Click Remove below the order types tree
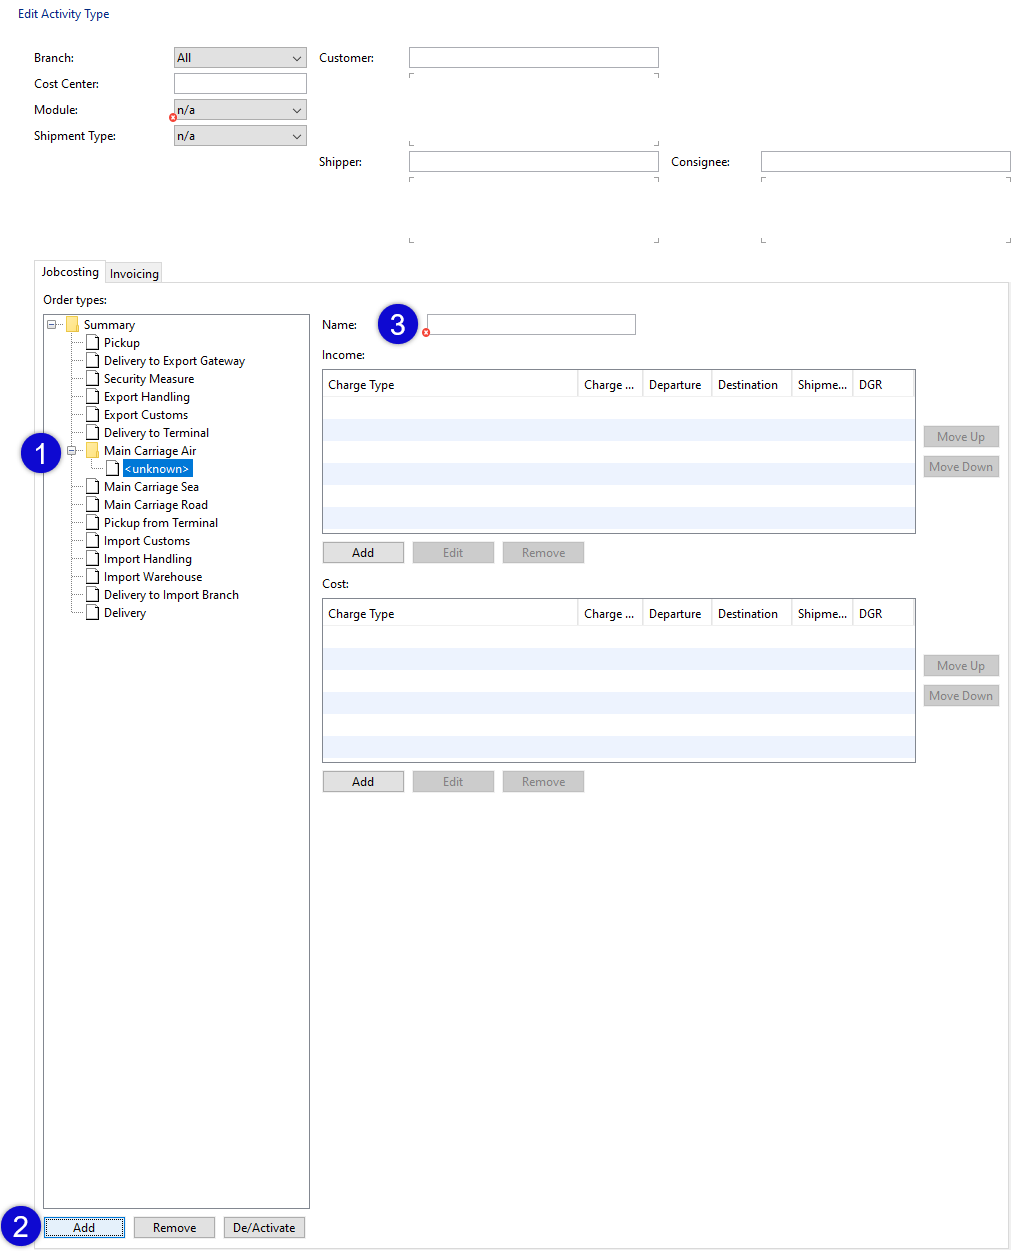The height and width of the screenshot is (1255, 1018). click(174, 1227)
